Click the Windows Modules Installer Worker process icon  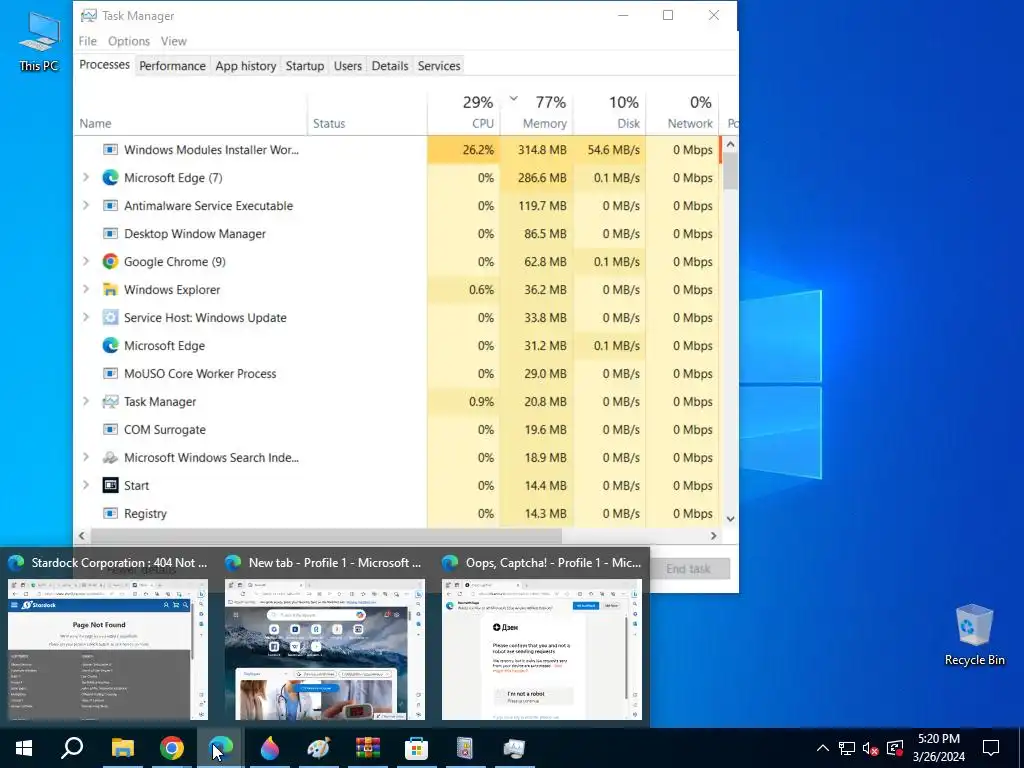point(110,150)
